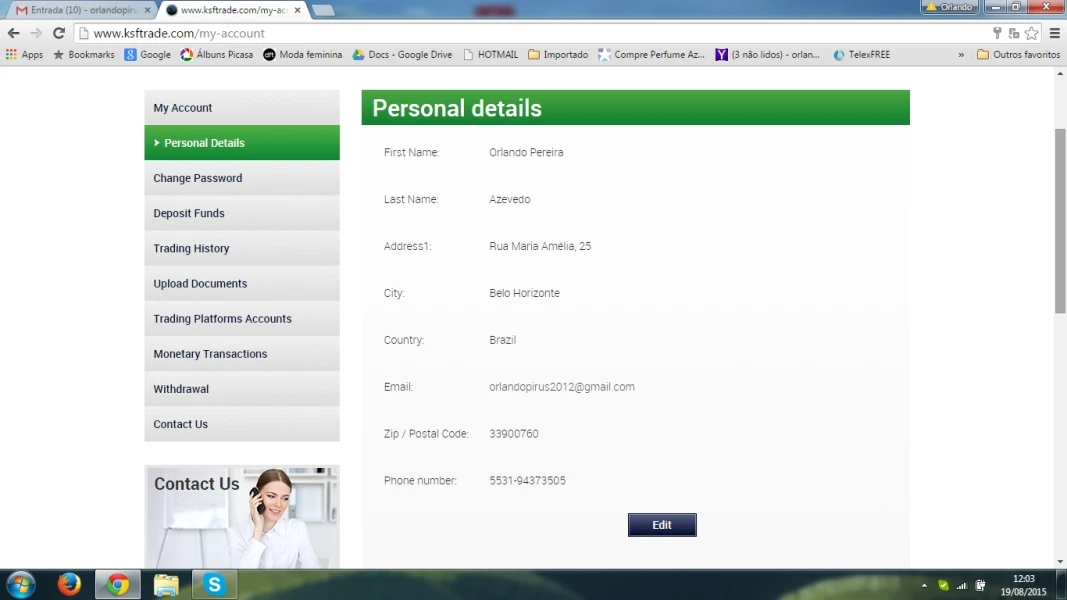Click postal code 33900760 value
Image resolution: width=1067 pixels, height=600 pixels.
click(514, 433)
